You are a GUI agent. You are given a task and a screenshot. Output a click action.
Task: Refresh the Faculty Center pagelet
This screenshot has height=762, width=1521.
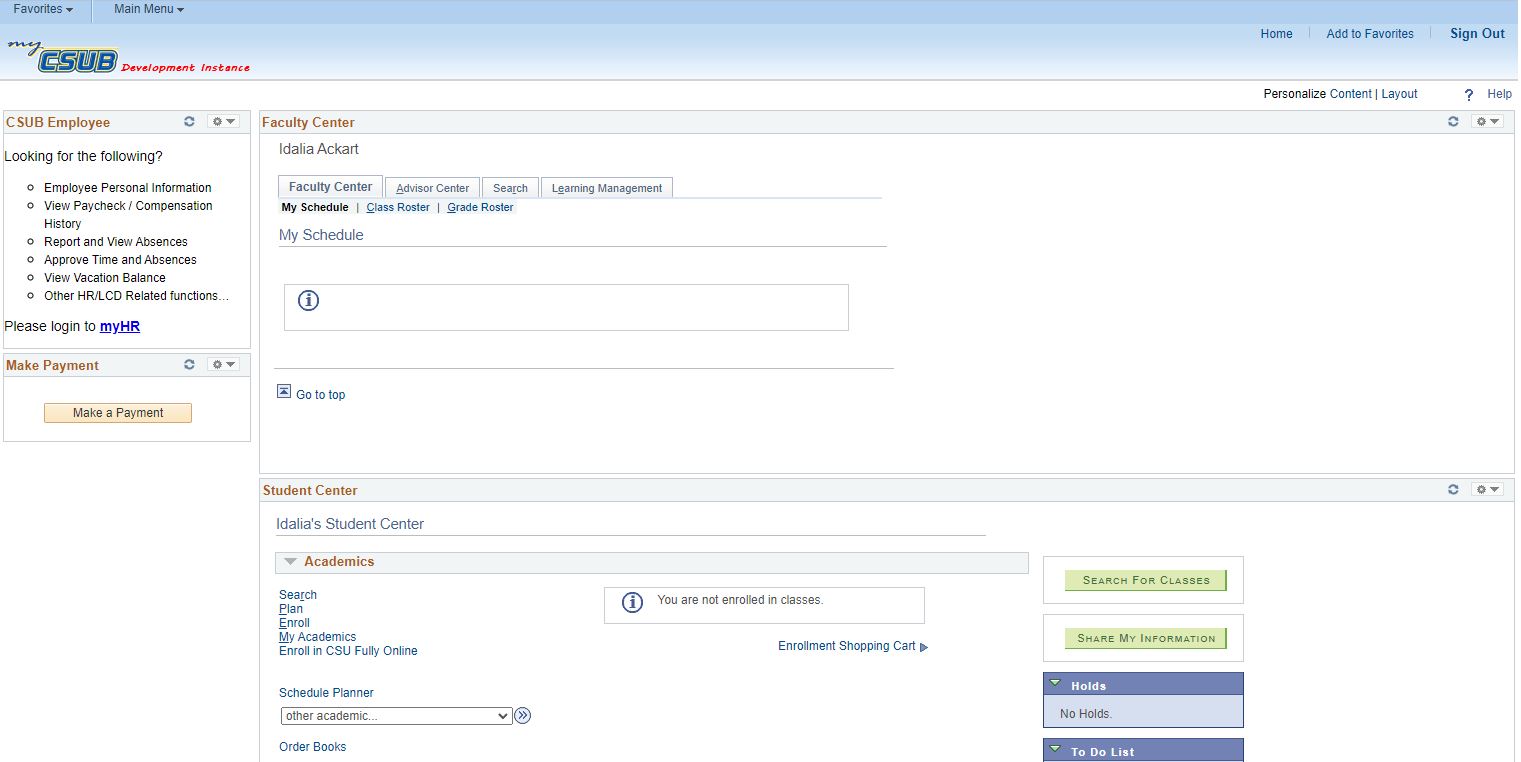coord(1453,122)
